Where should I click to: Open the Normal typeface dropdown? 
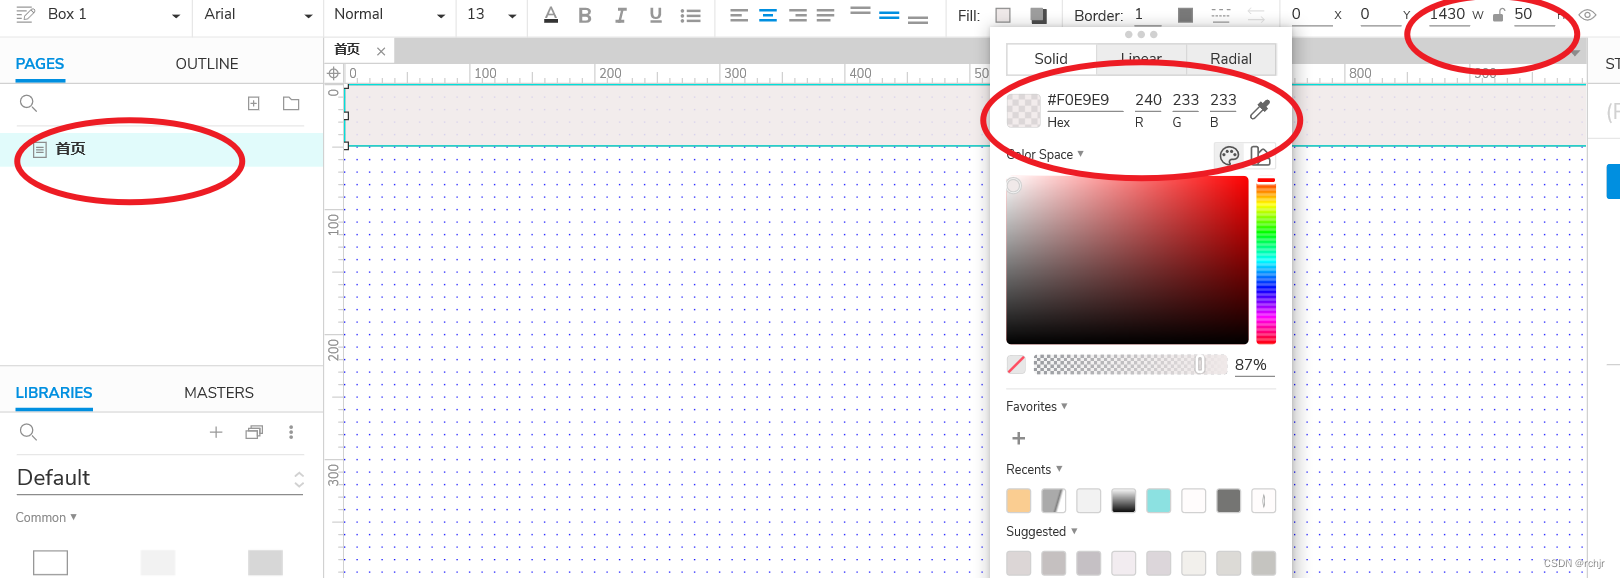[389, 14]
